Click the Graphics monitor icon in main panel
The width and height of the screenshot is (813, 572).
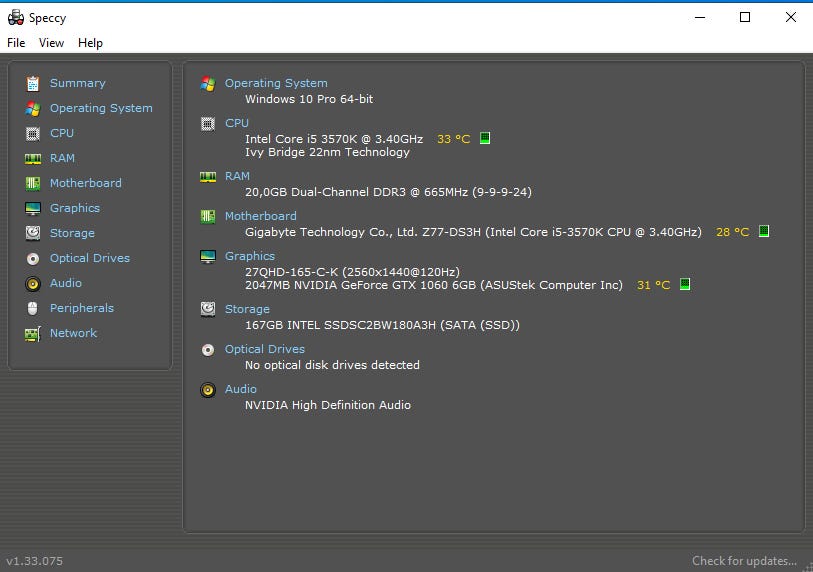pos(208,256)
